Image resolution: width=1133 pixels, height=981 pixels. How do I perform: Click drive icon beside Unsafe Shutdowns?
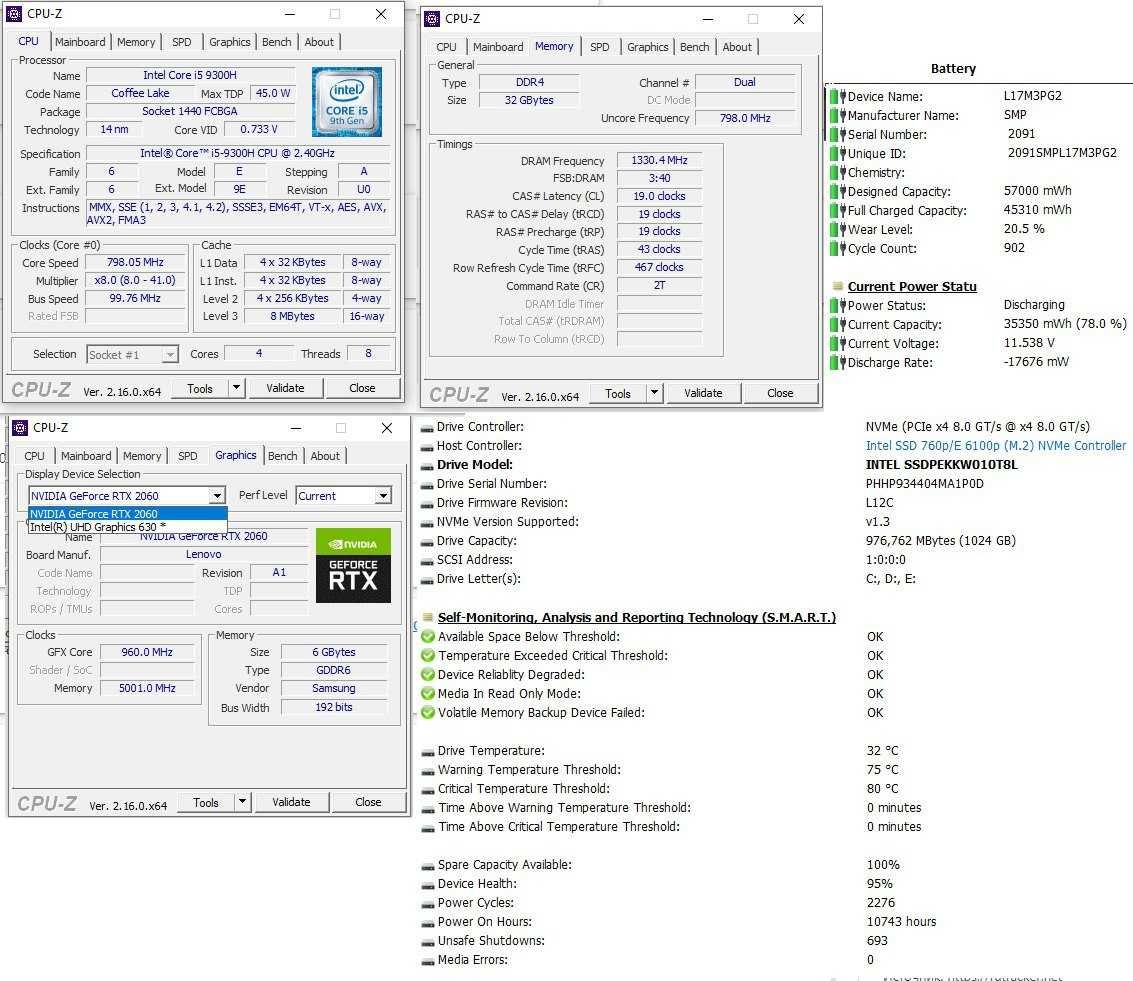(x=428, y=942)
